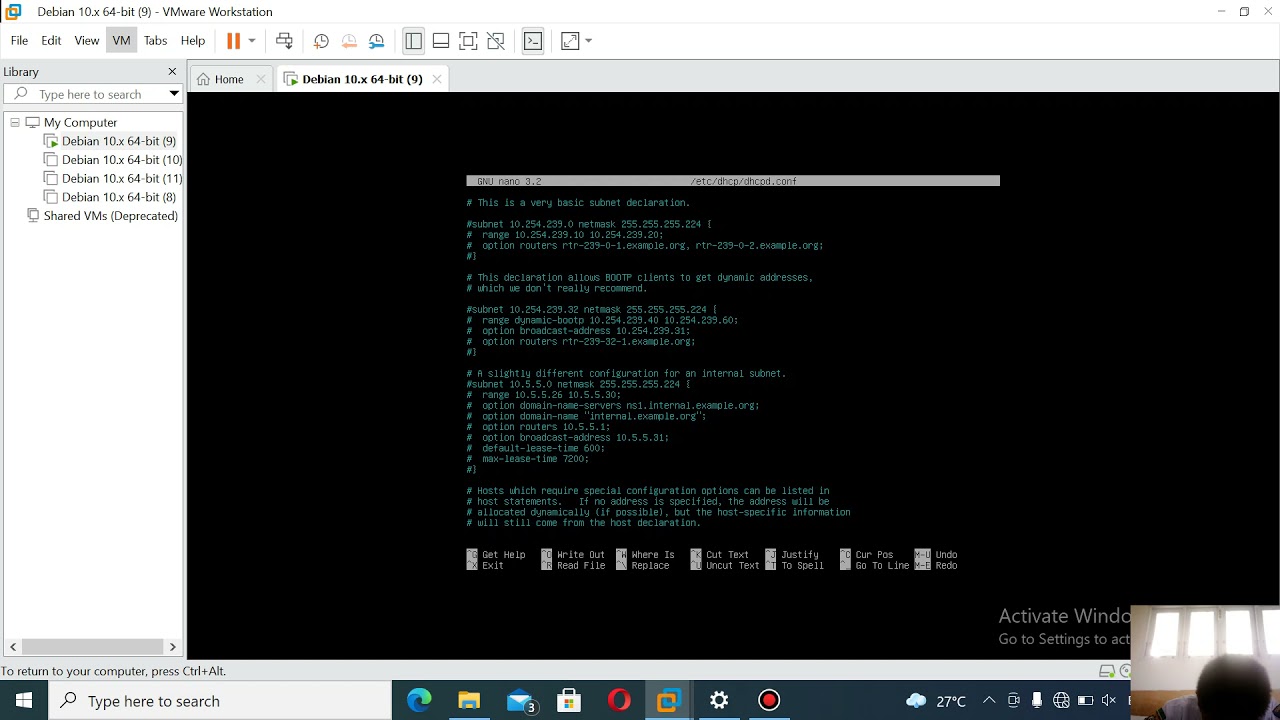Image resolution: width=1280 pixels, height=720 pixels.
Task: Click the 'Go To Line' nano shortcut label
Action: pos(882,566)
